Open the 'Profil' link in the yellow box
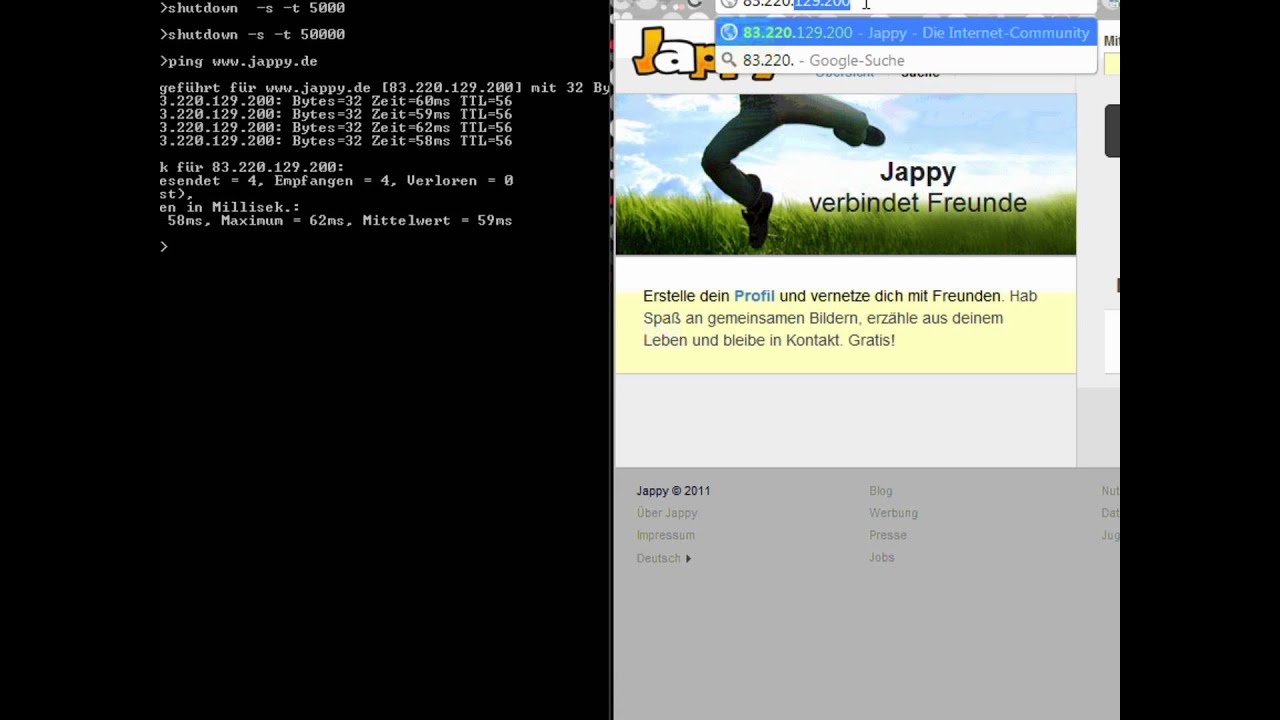 (754, 296)
